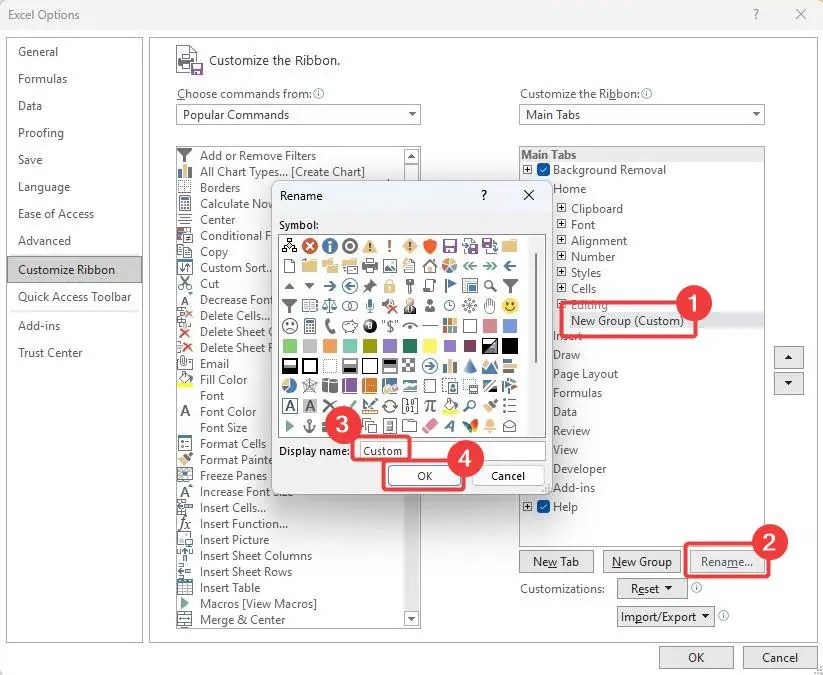
Task: Pick the blue flag symbol
Action: click(449, 286)
